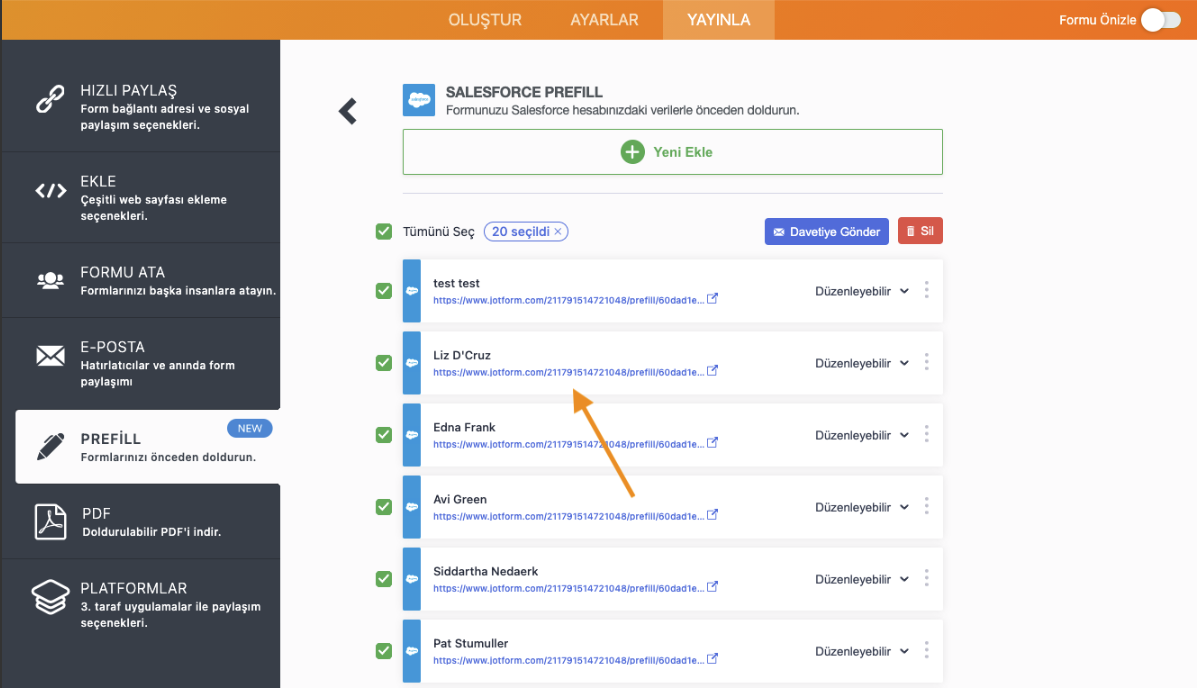Open the prefill URL link for test test
The height and width of the screenshot is (688, 1197).
click(568, 300)
